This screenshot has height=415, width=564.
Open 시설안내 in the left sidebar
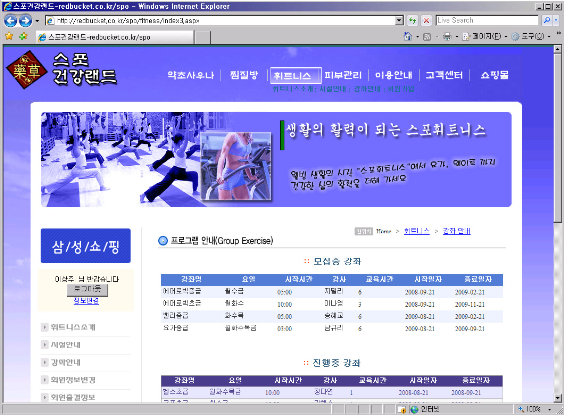point(65,345)
